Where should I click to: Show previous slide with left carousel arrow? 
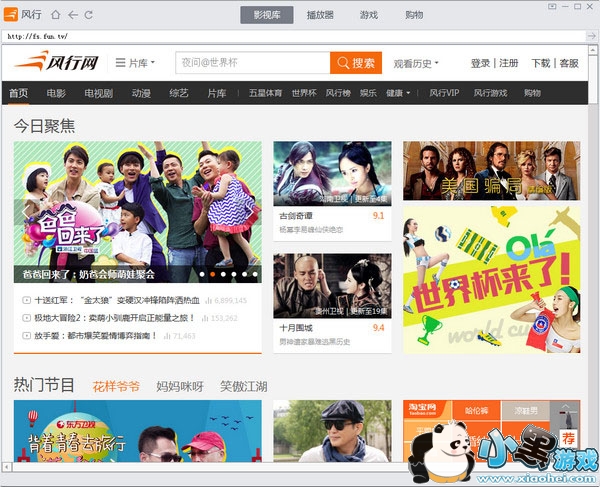click(26, 212)
